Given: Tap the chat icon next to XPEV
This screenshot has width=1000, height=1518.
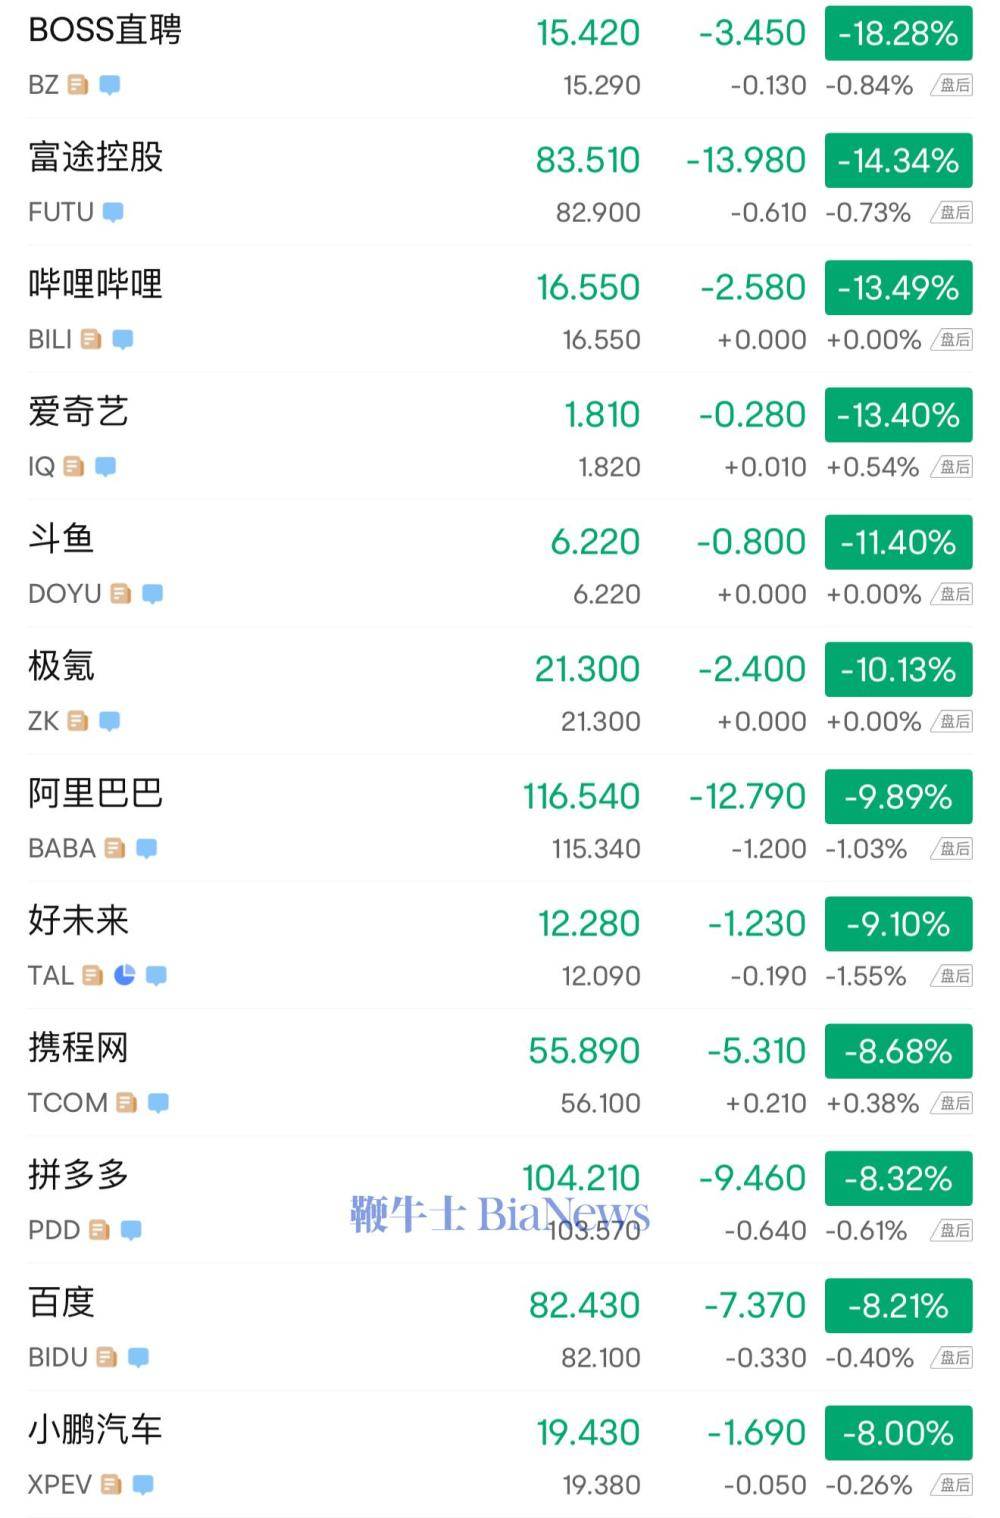Looking at the screenshot, I should pos(143,1484).
